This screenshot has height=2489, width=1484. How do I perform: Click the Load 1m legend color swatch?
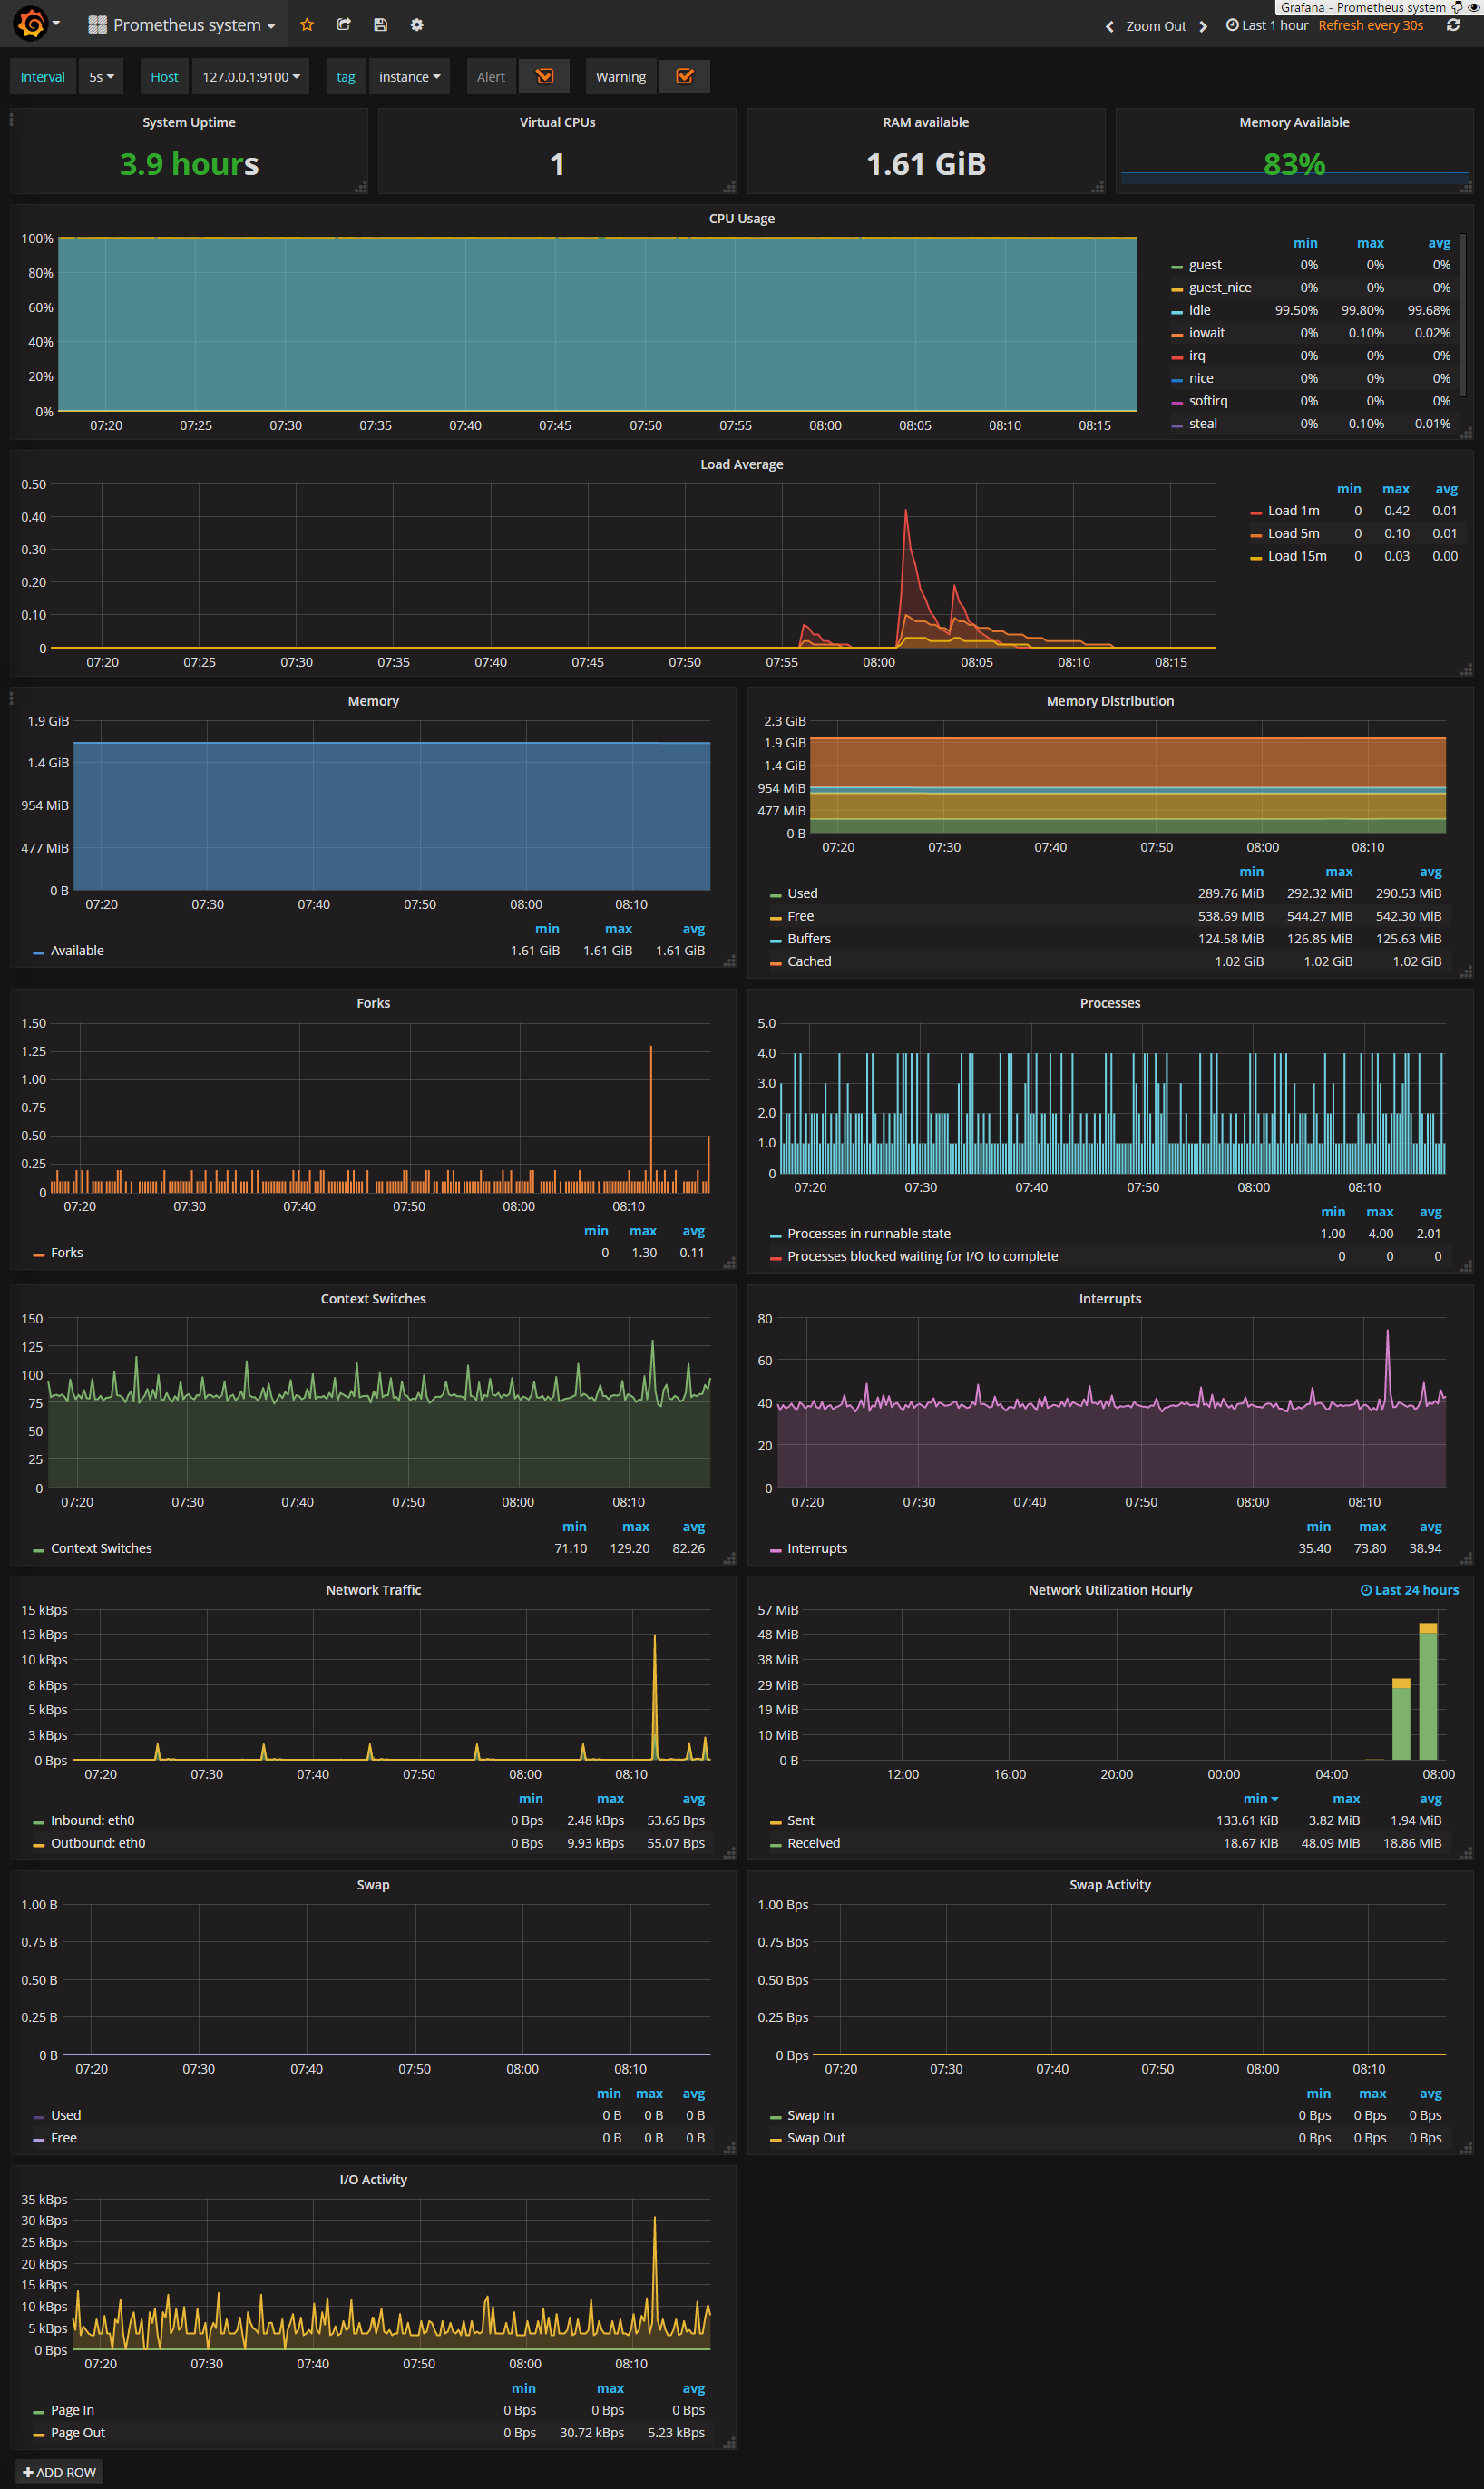point(1256,512)
